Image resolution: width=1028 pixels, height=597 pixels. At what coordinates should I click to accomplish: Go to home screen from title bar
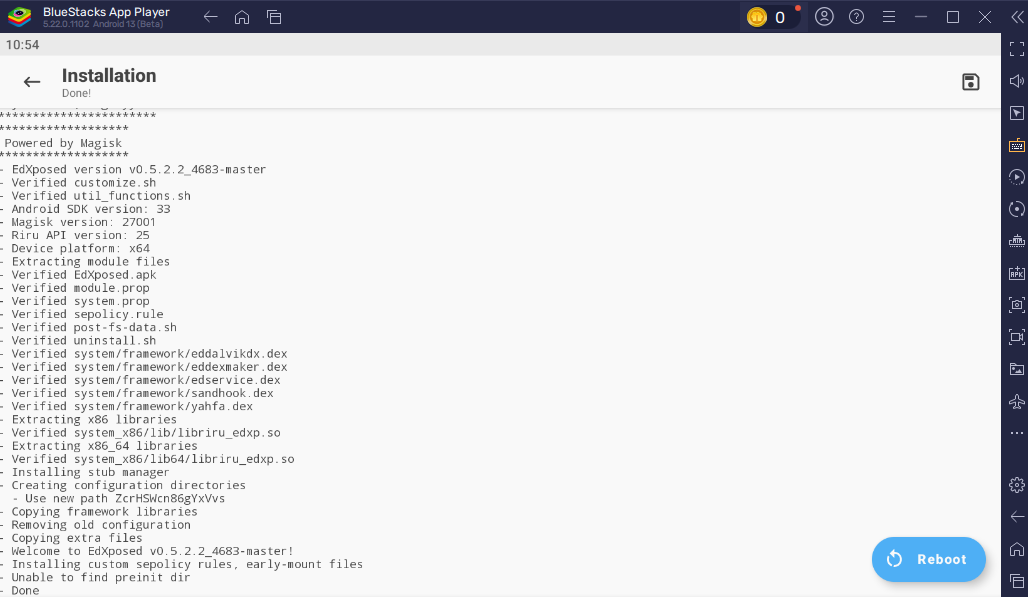tap(242, 17)
